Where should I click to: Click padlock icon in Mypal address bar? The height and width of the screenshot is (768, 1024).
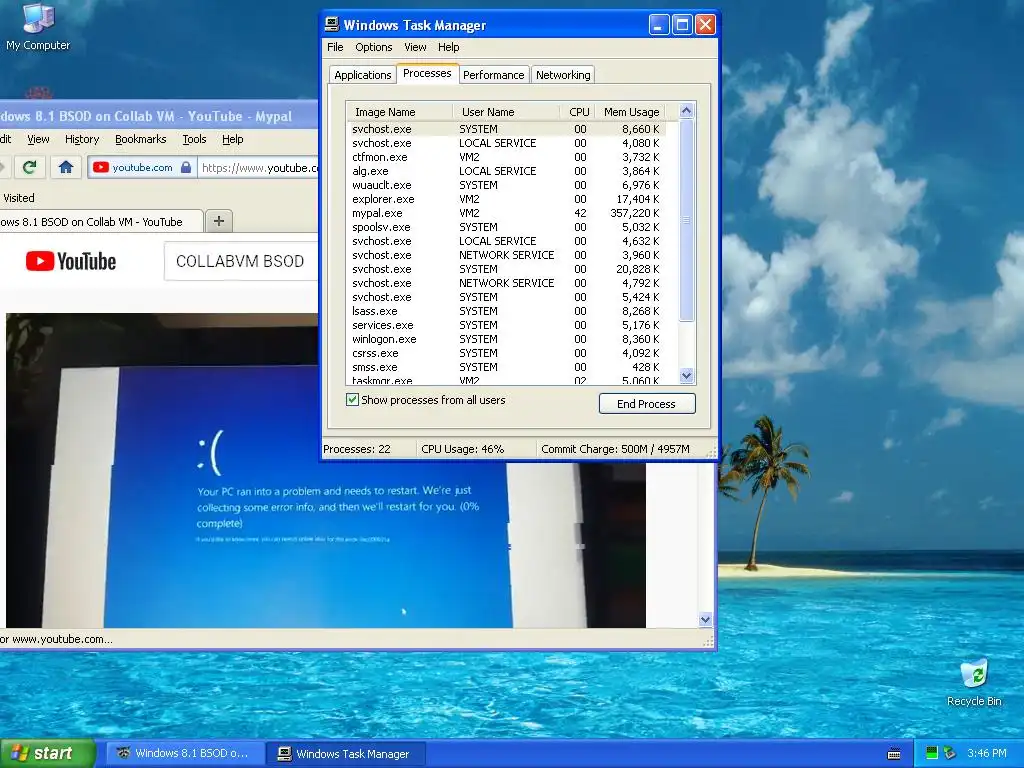click(x=186, y=167)
